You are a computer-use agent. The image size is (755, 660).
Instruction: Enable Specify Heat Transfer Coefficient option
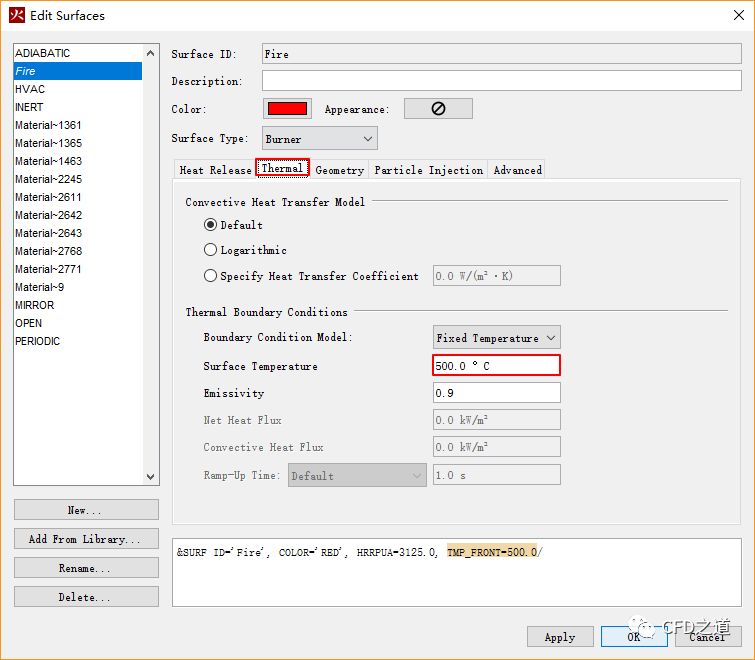coord(210,276)
